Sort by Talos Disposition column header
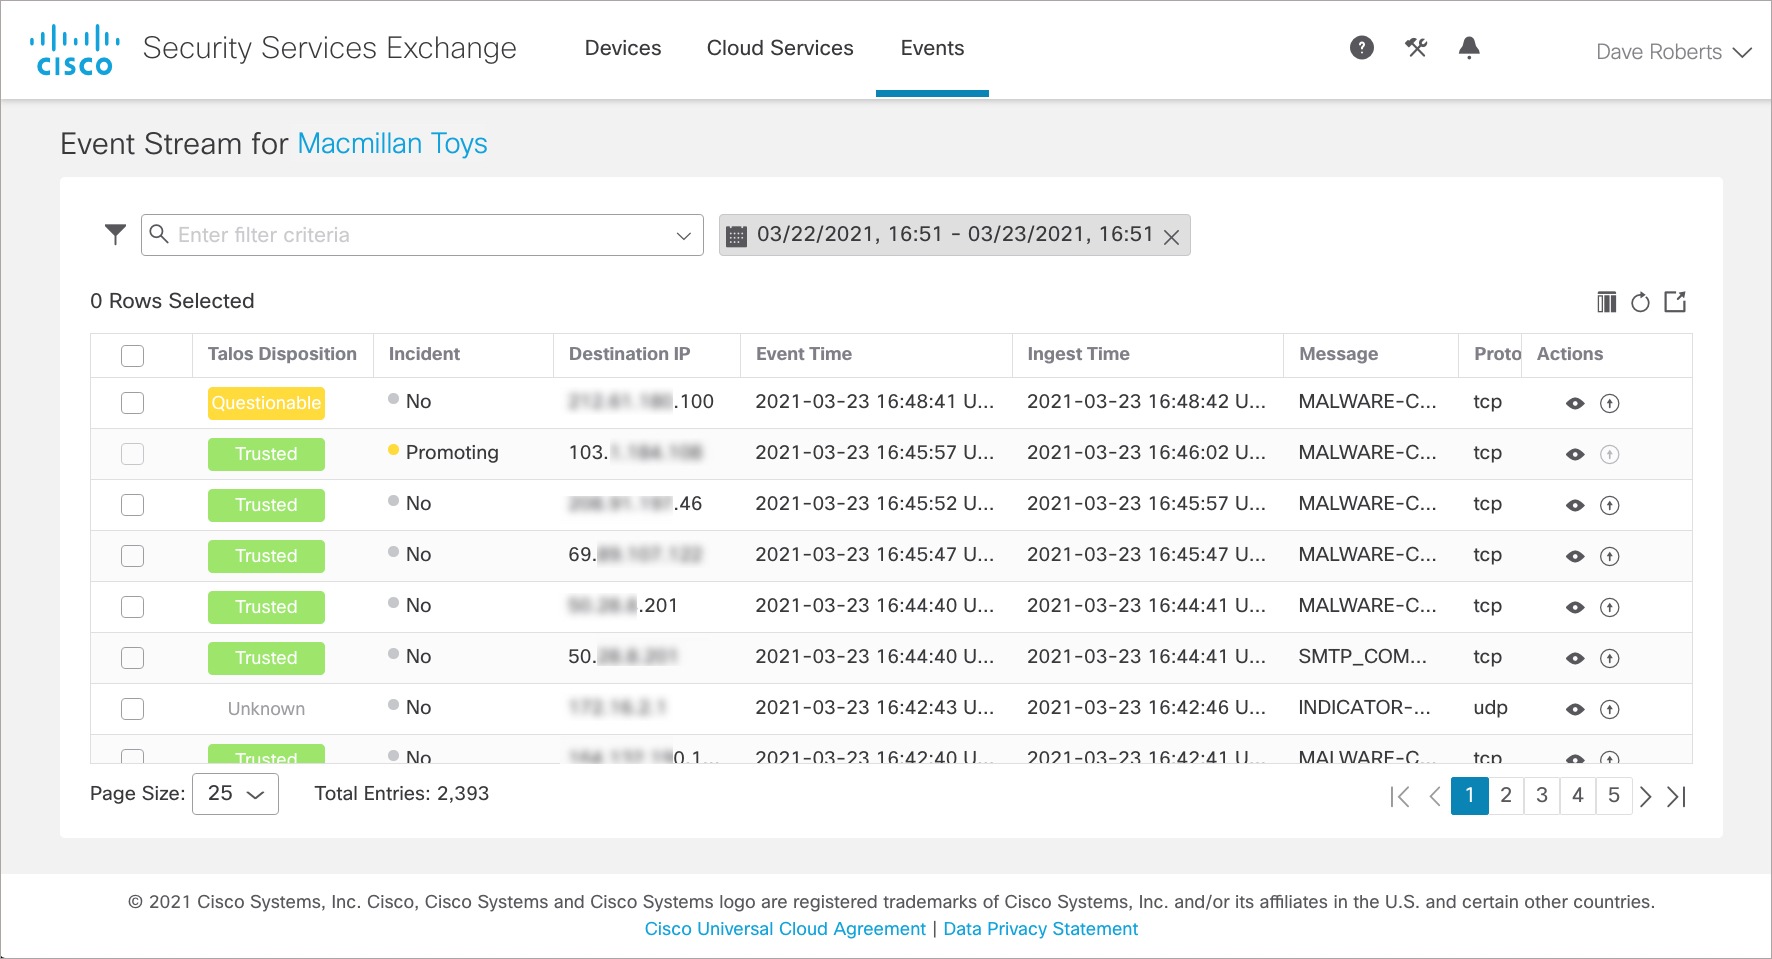 282,354
